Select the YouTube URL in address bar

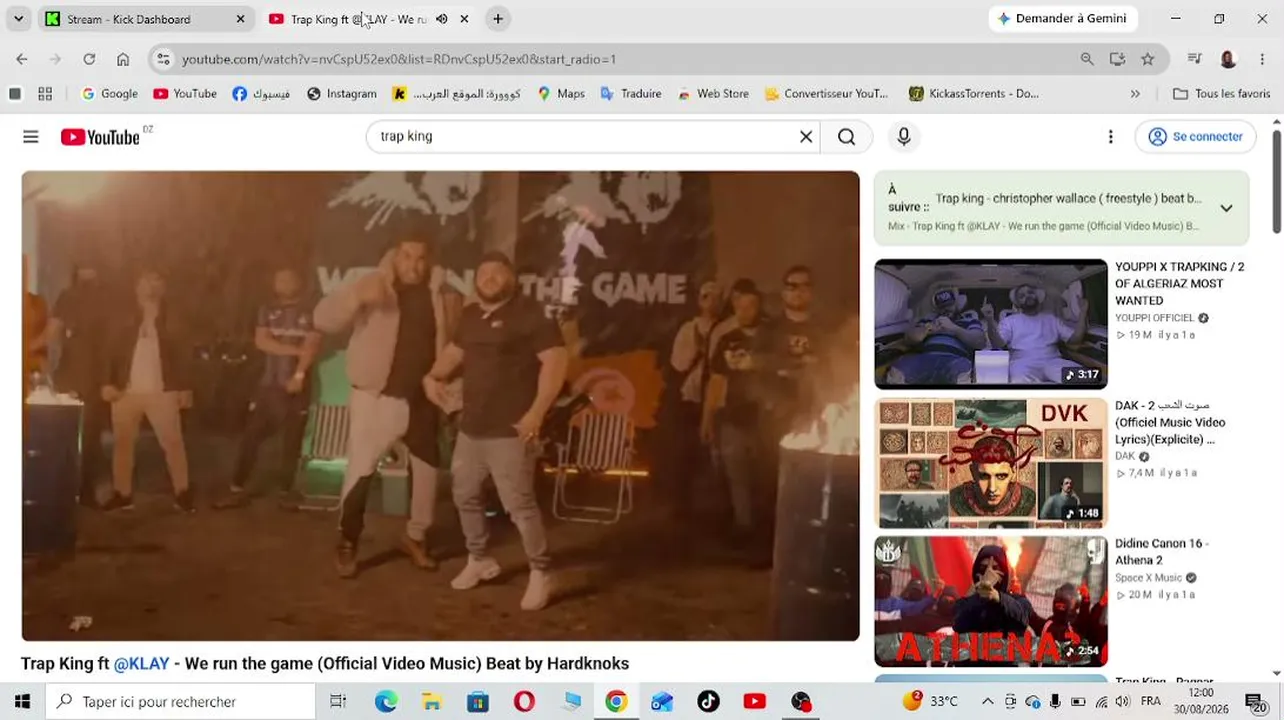[399, 59]
